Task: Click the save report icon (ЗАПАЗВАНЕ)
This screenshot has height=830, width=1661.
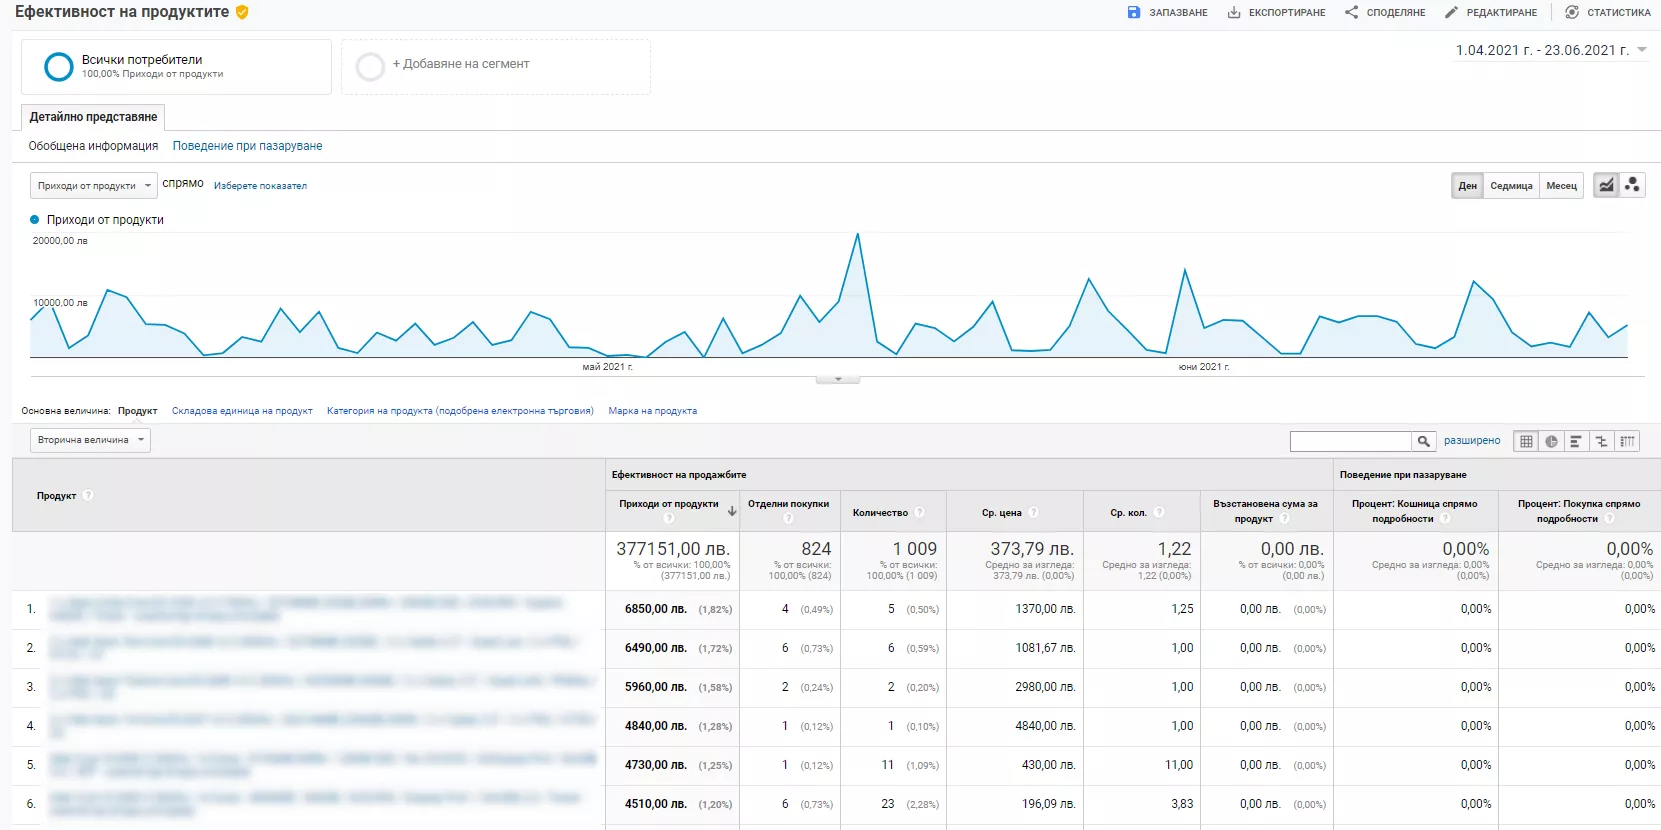Action: coord(1133,12)
